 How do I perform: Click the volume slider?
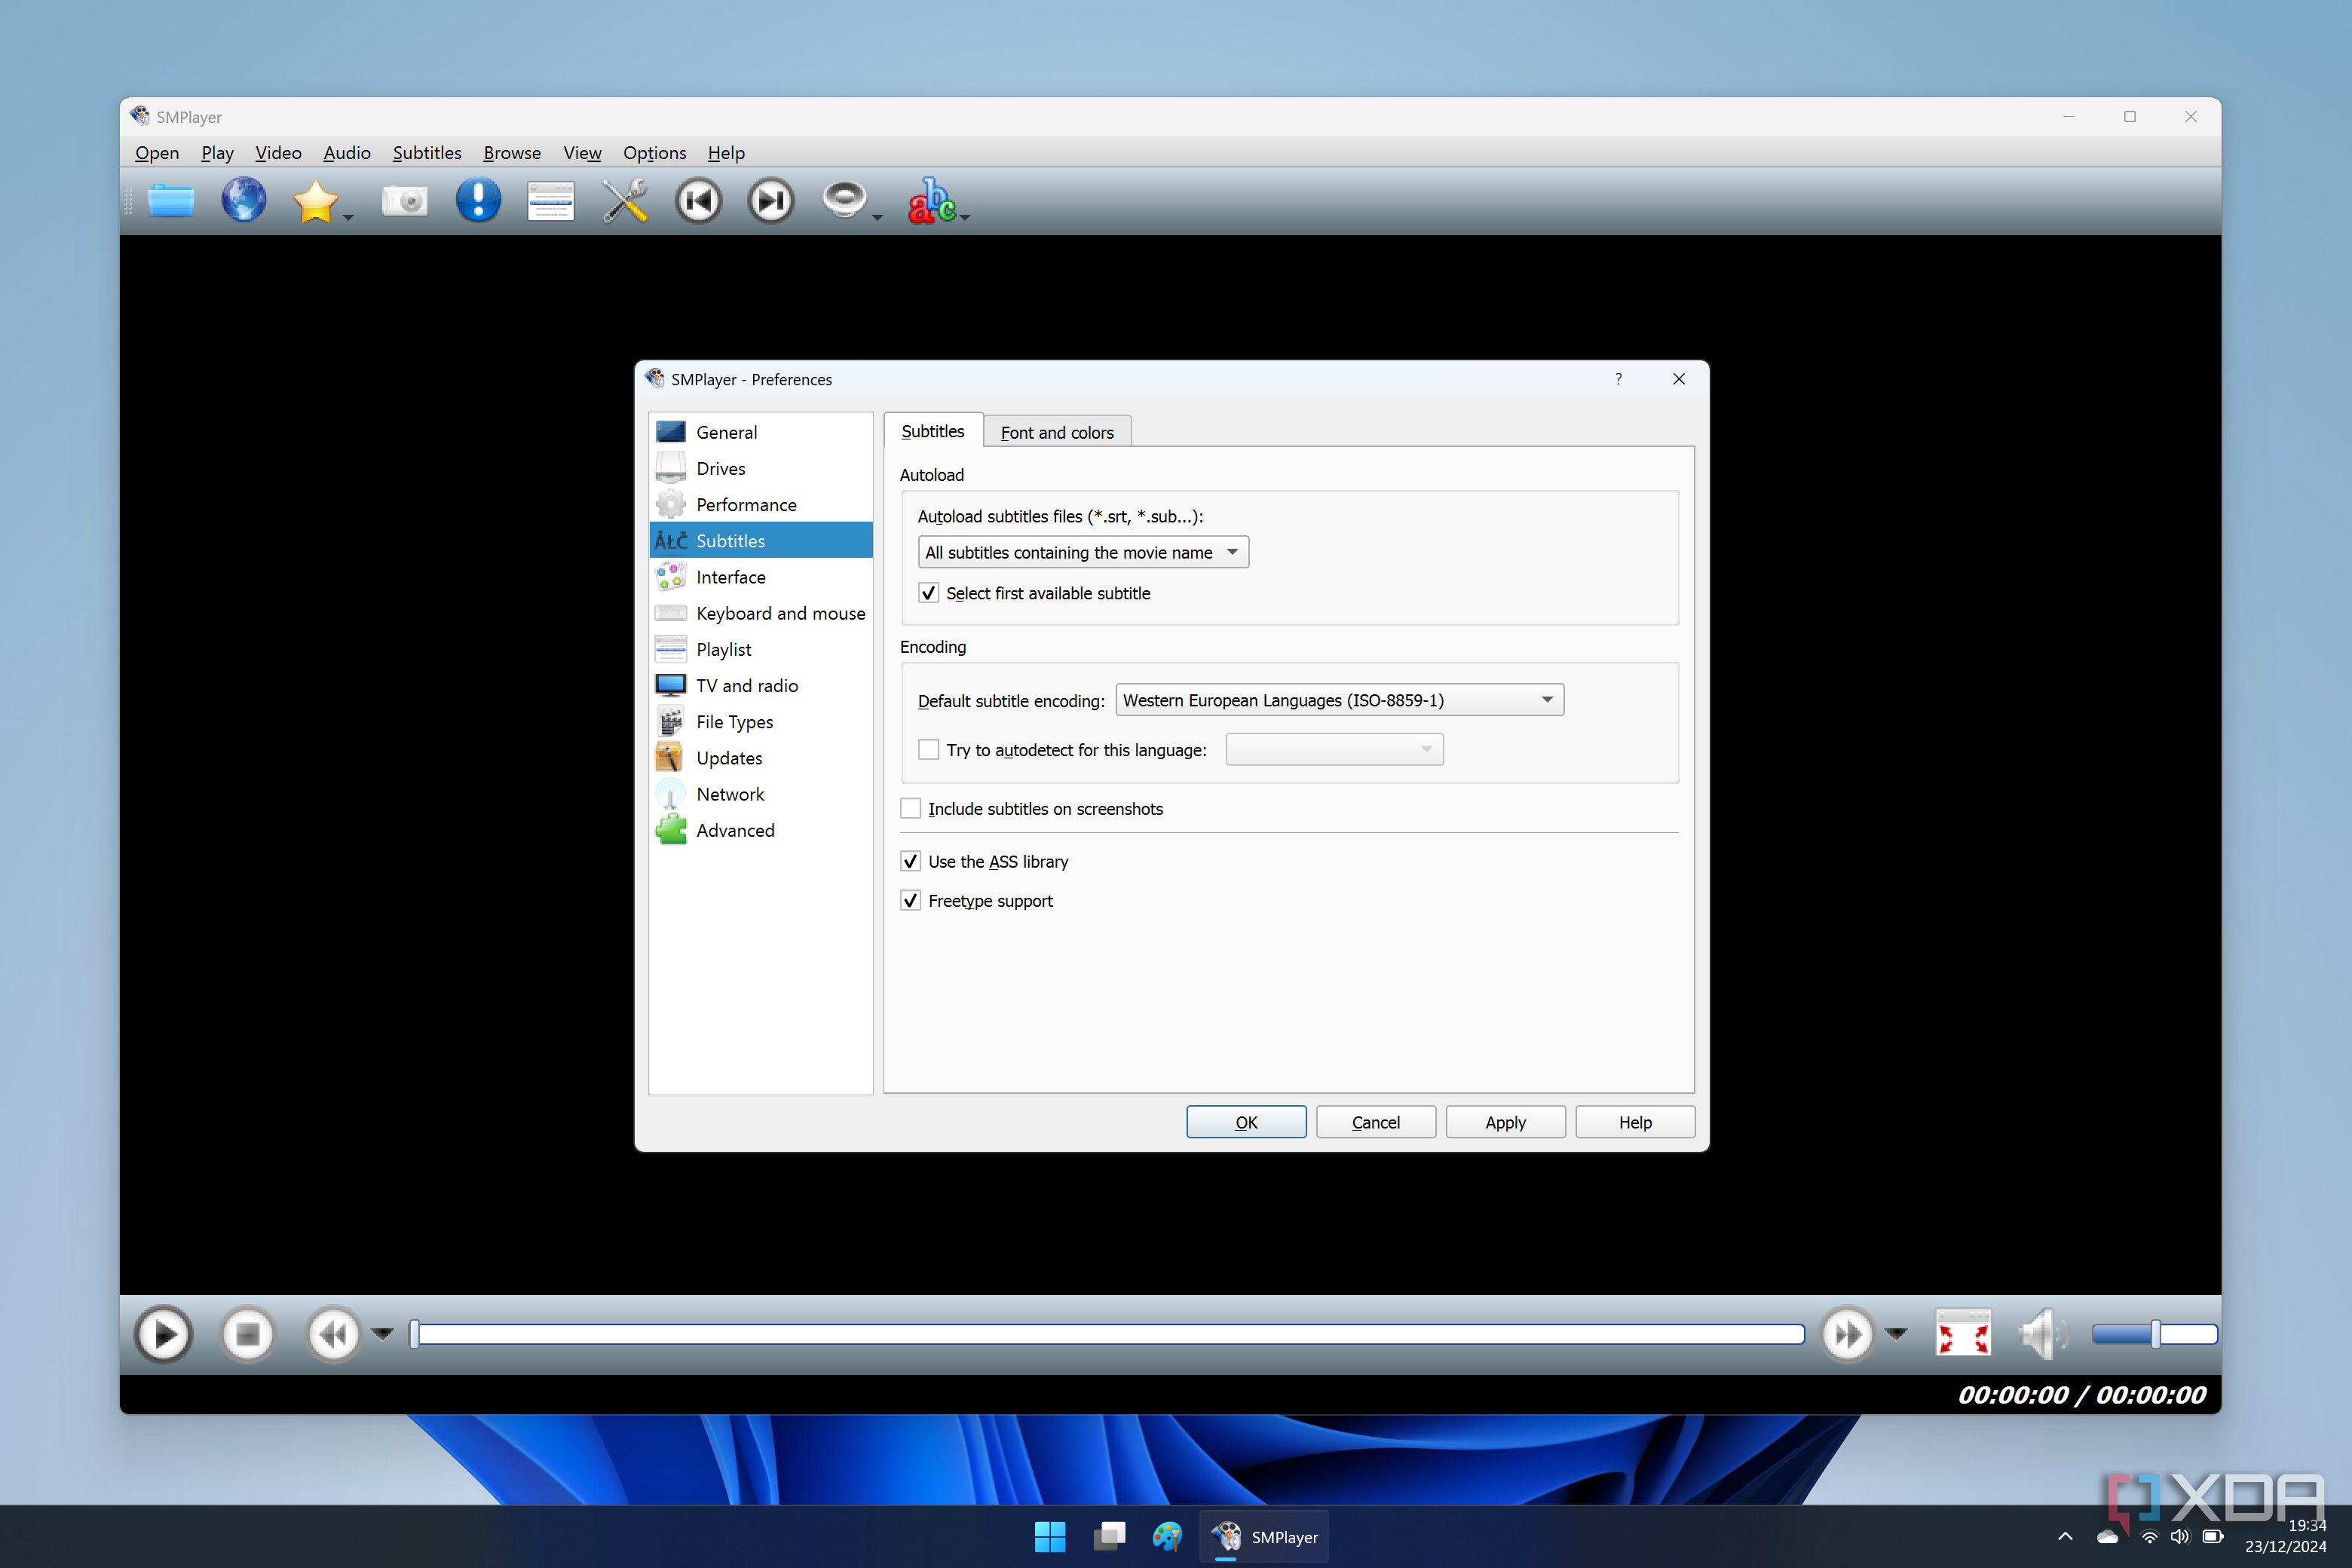2155,1334
